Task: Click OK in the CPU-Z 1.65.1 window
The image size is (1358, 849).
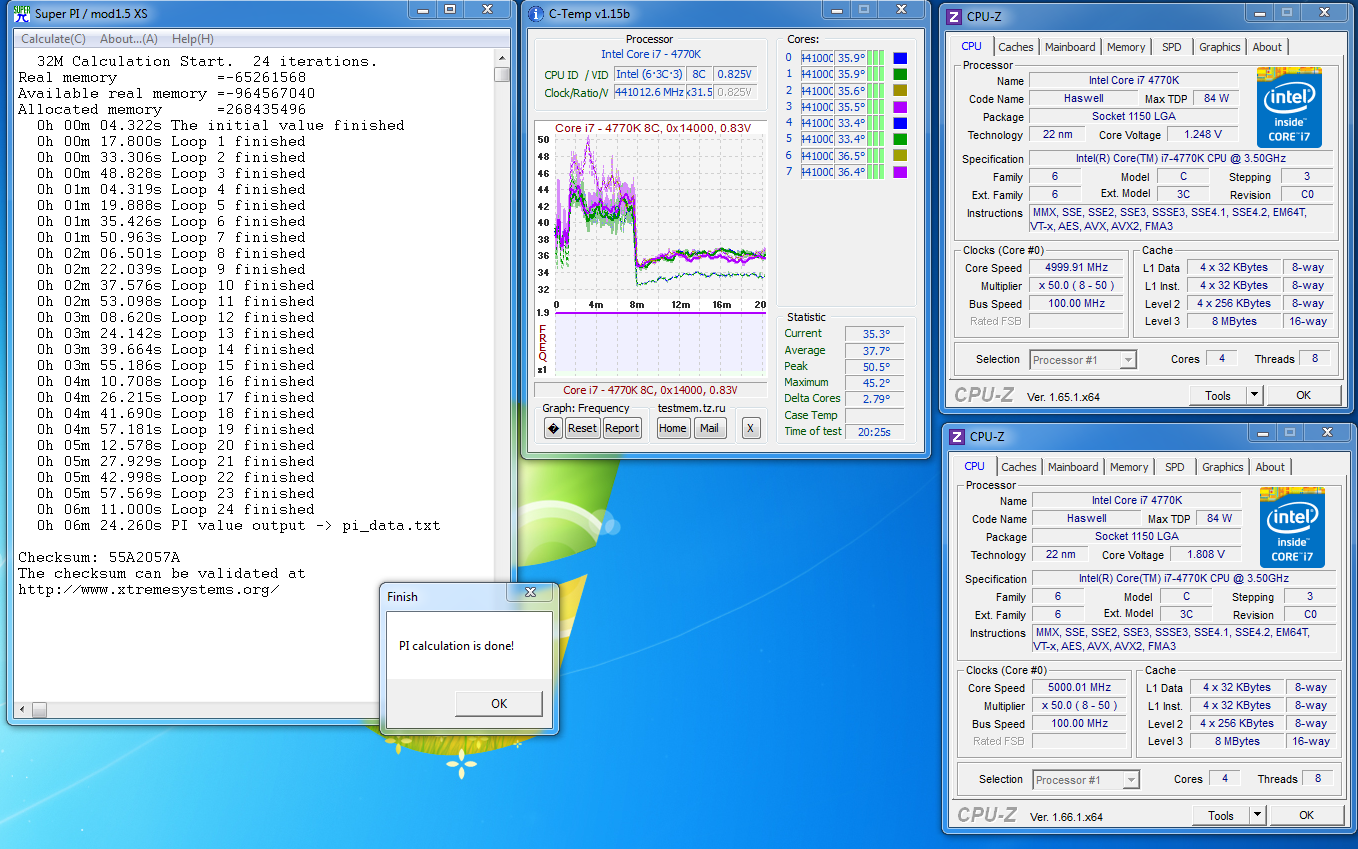Action: tap(1303, 395)
